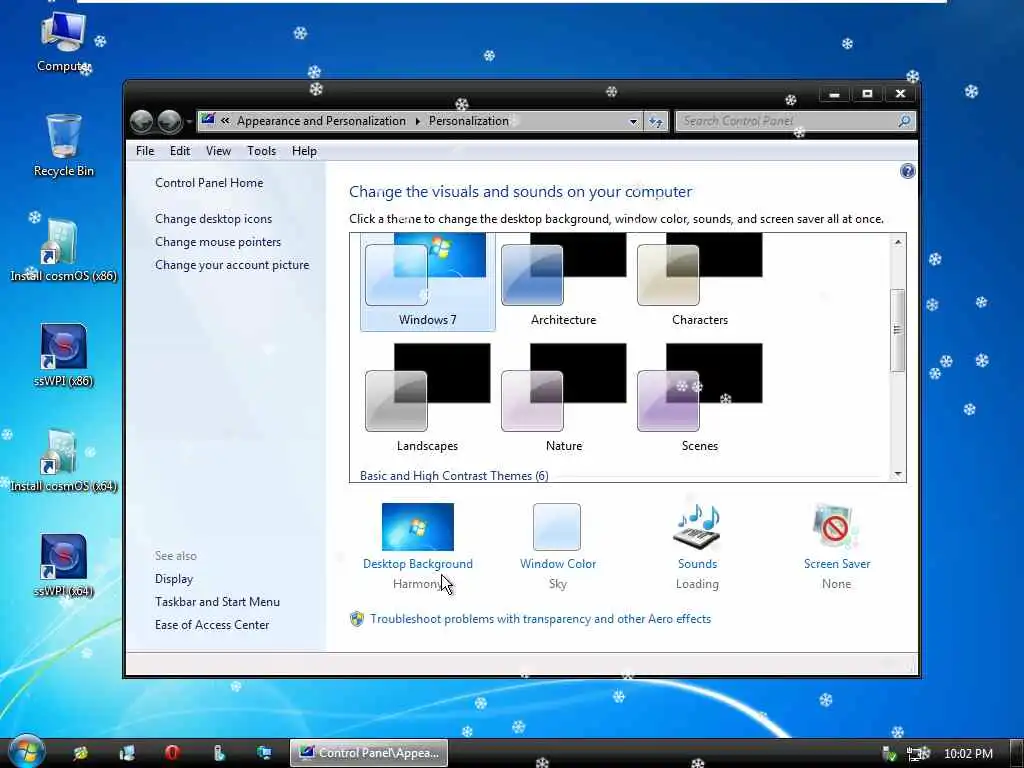Click the Show desktop button
This screenshot has height=768, width=1024.
1016,753
